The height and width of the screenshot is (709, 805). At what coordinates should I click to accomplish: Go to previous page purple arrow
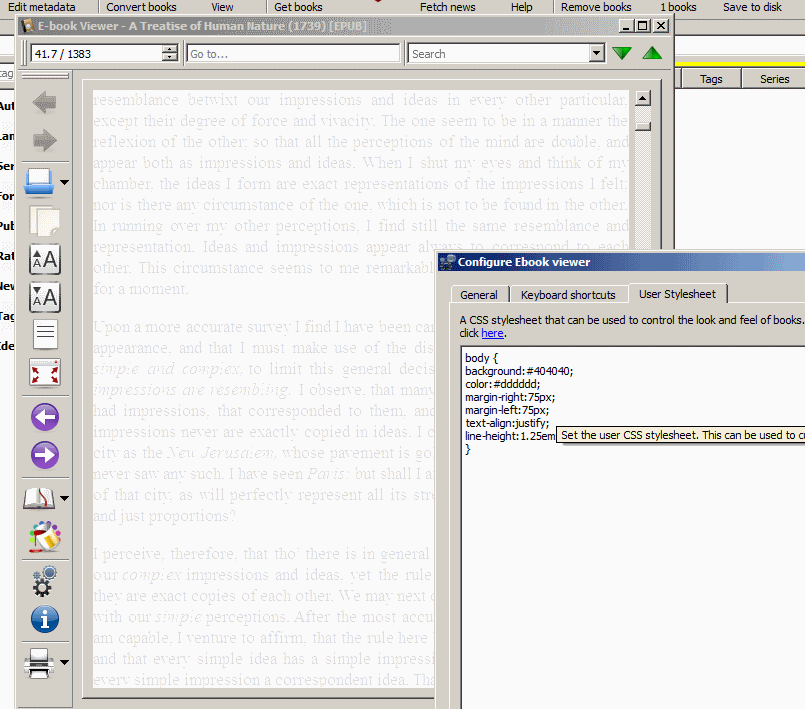pyautogui.click(x=45, y=417)
